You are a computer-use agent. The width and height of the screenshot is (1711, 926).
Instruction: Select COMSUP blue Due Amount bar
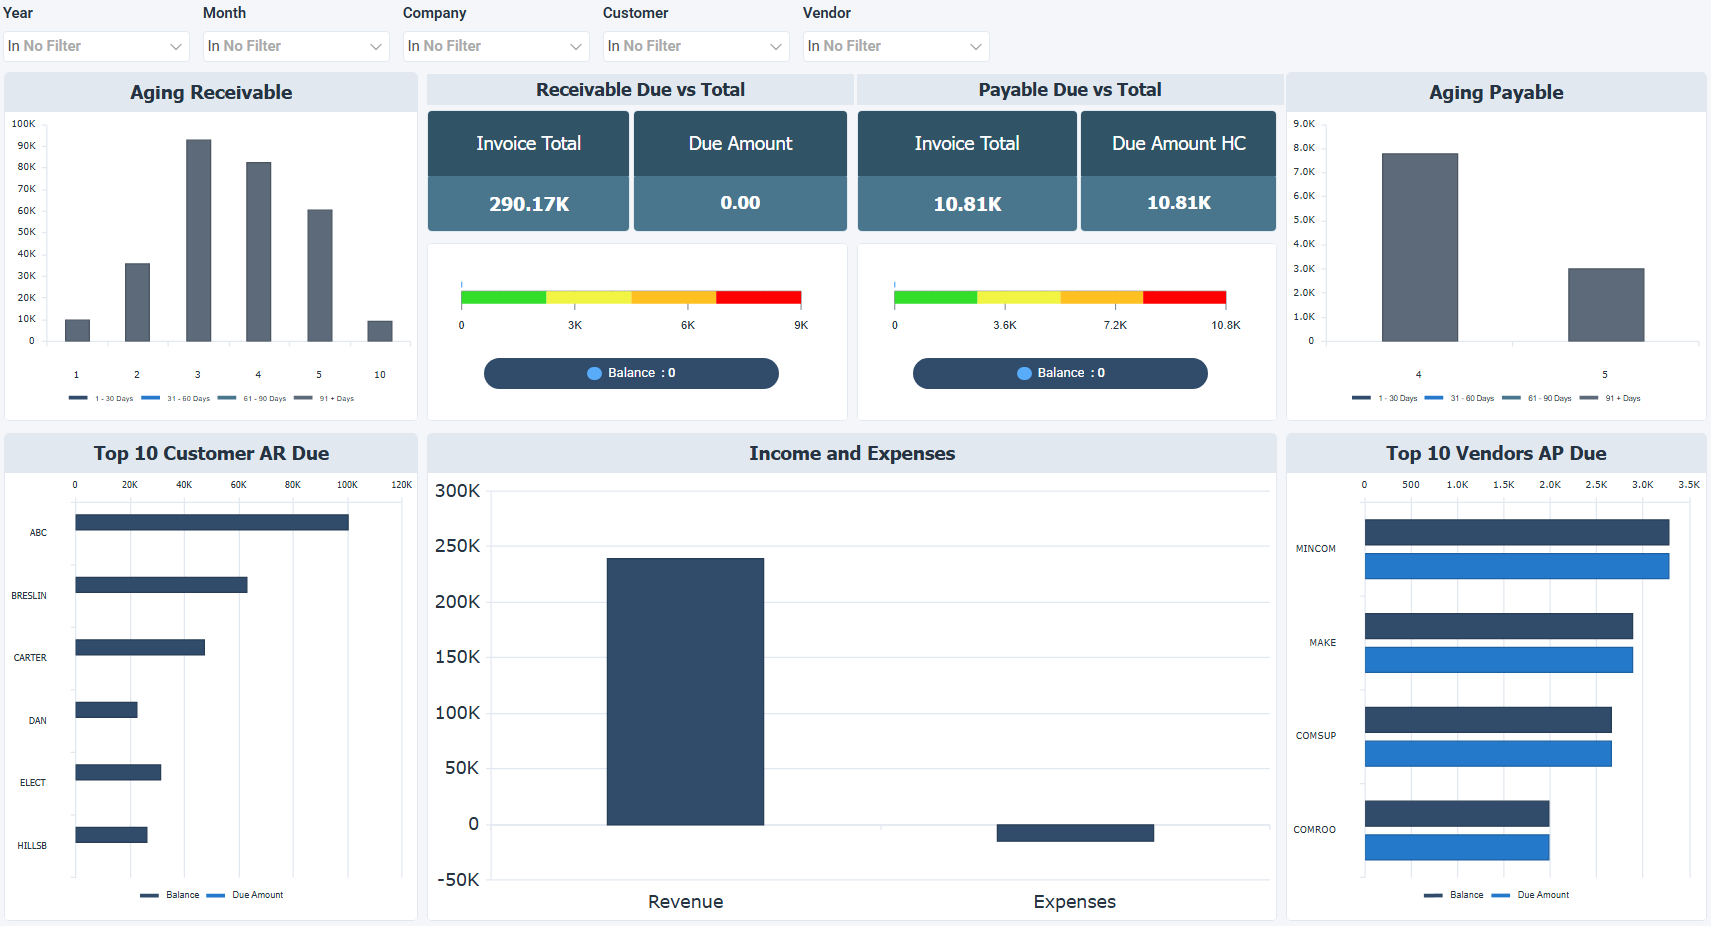click(x=1488, y=753)
